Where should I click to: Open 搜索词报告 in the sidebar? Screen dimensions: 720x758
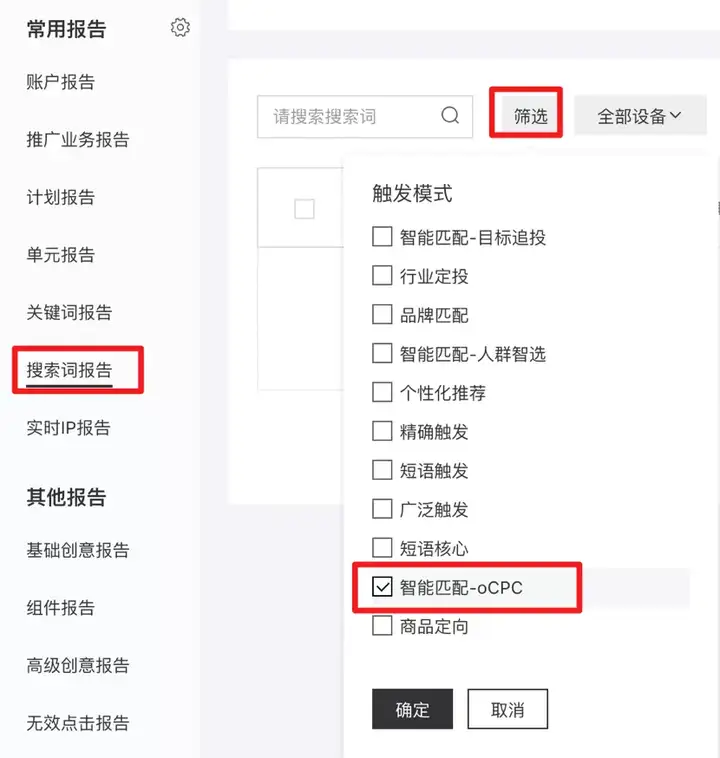(70, 370)
